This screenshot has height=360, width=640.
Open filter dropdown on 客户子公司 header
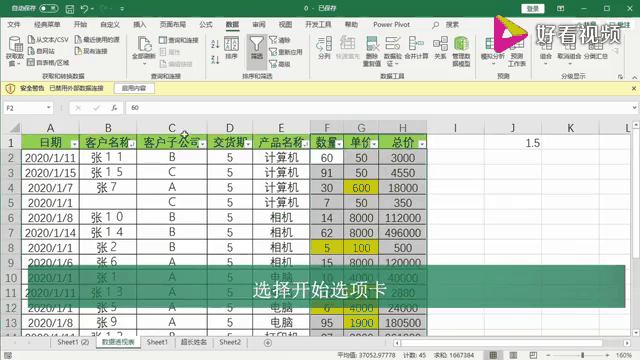(x=202, y=144)
